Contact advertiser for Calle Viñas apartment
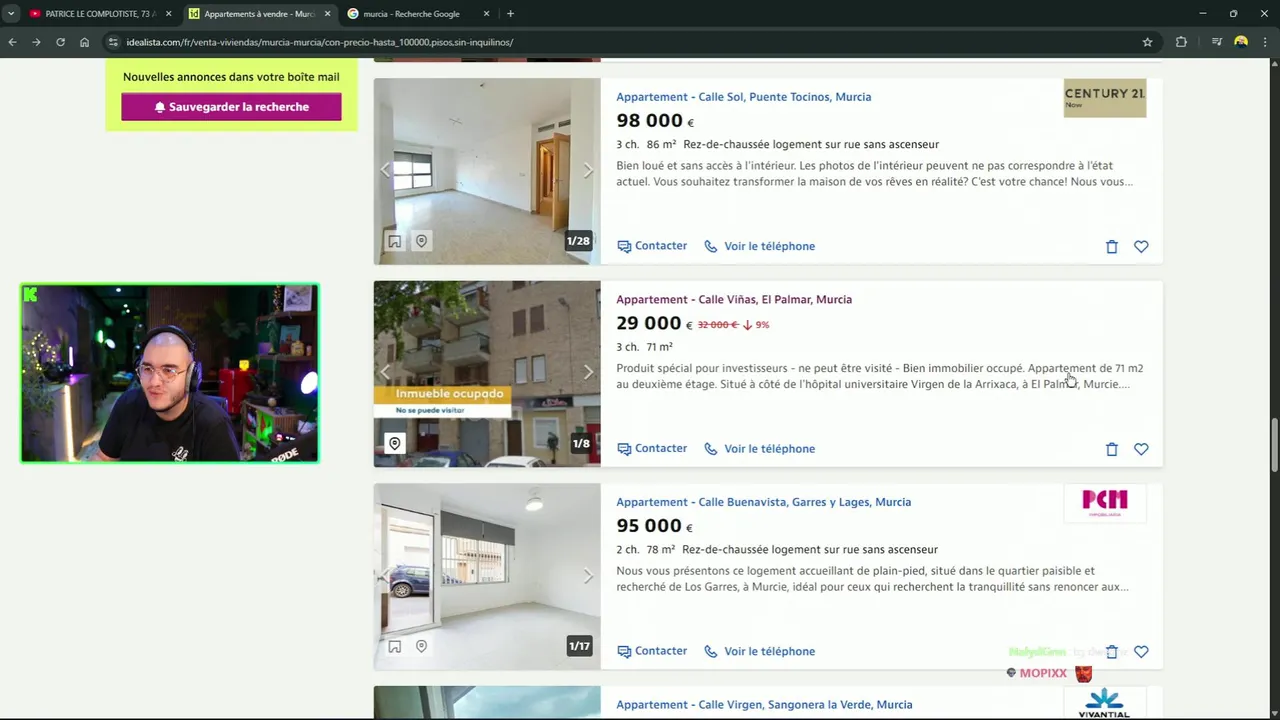1280x720 pixels. point(652,449)
